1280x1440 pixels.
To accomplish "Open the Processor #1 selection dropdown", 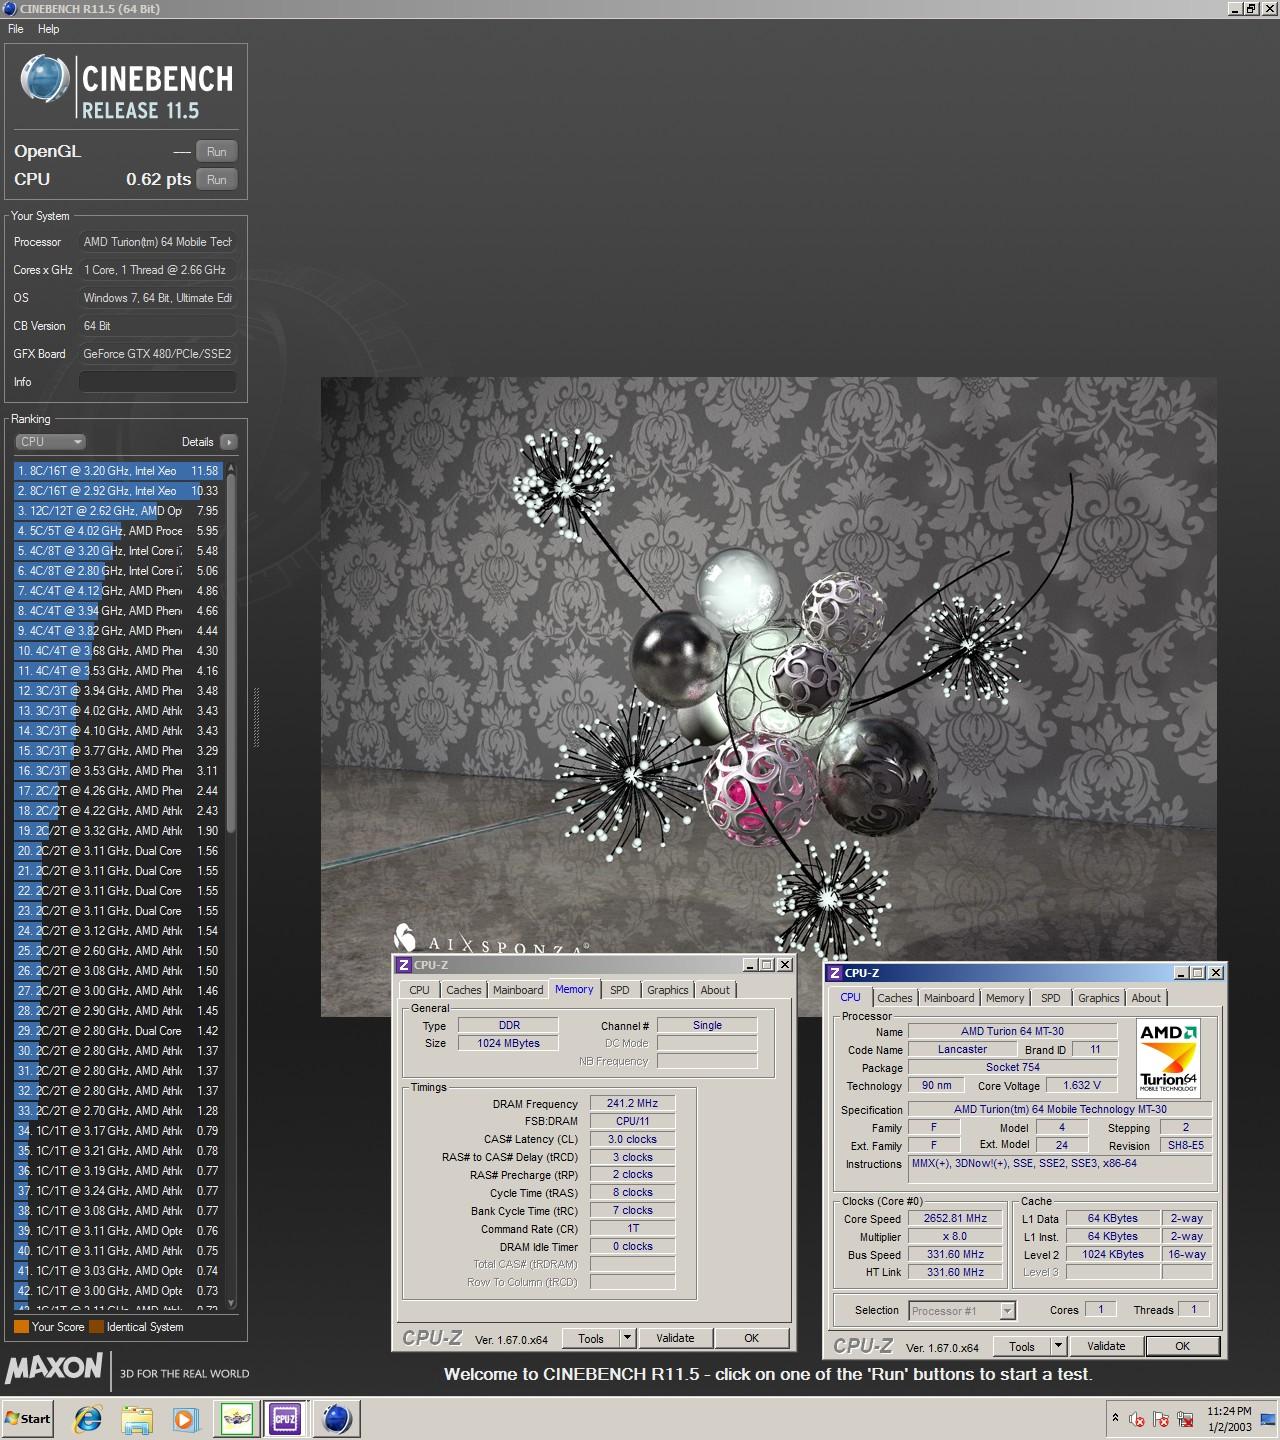I will (962, 1311).
